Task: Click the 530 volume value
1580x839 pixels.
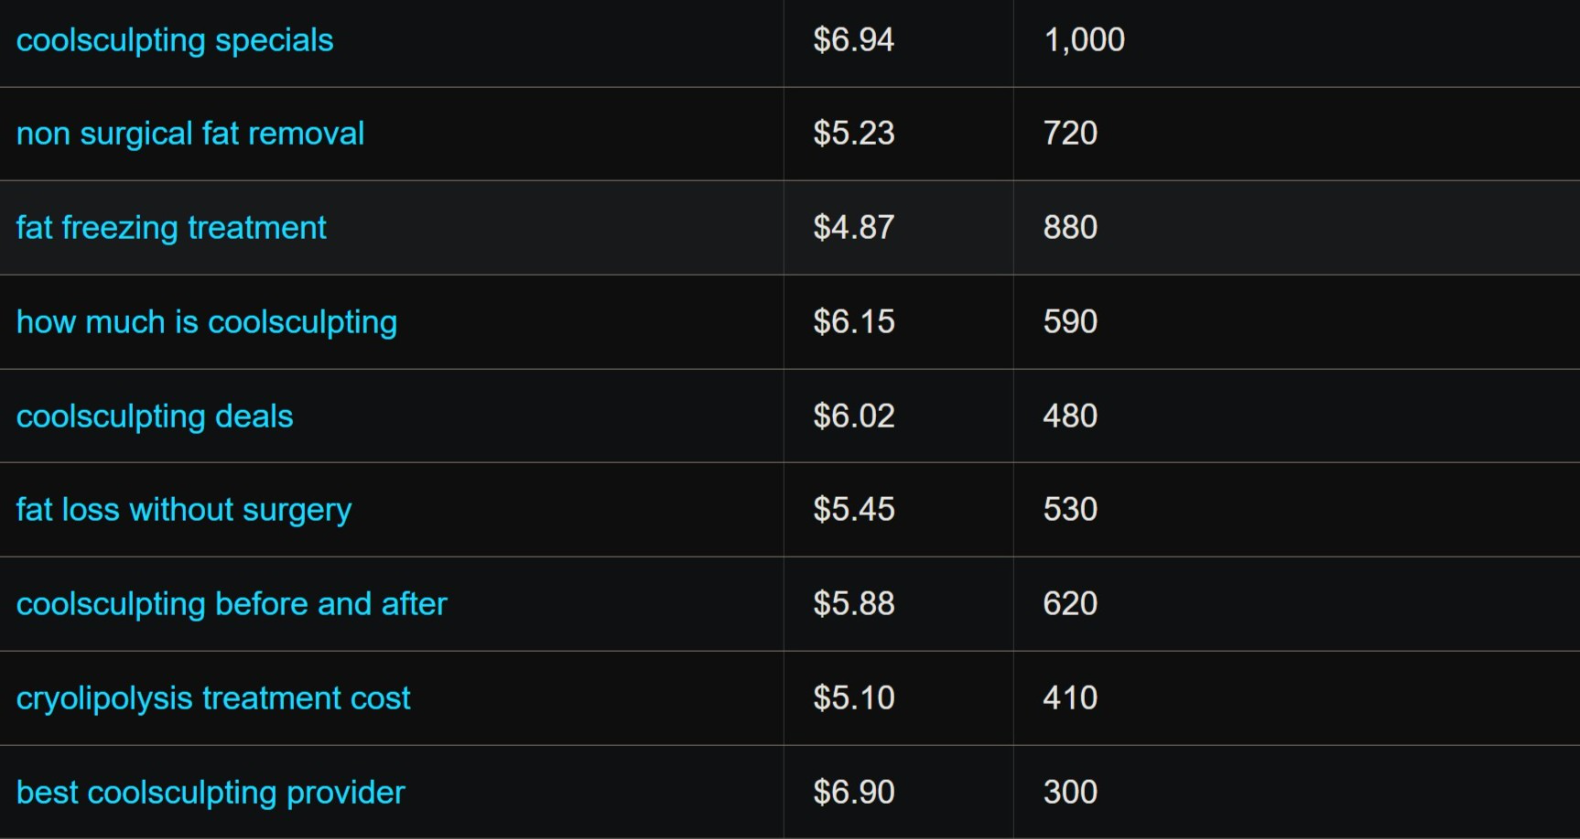Action: pos(1070,510)
